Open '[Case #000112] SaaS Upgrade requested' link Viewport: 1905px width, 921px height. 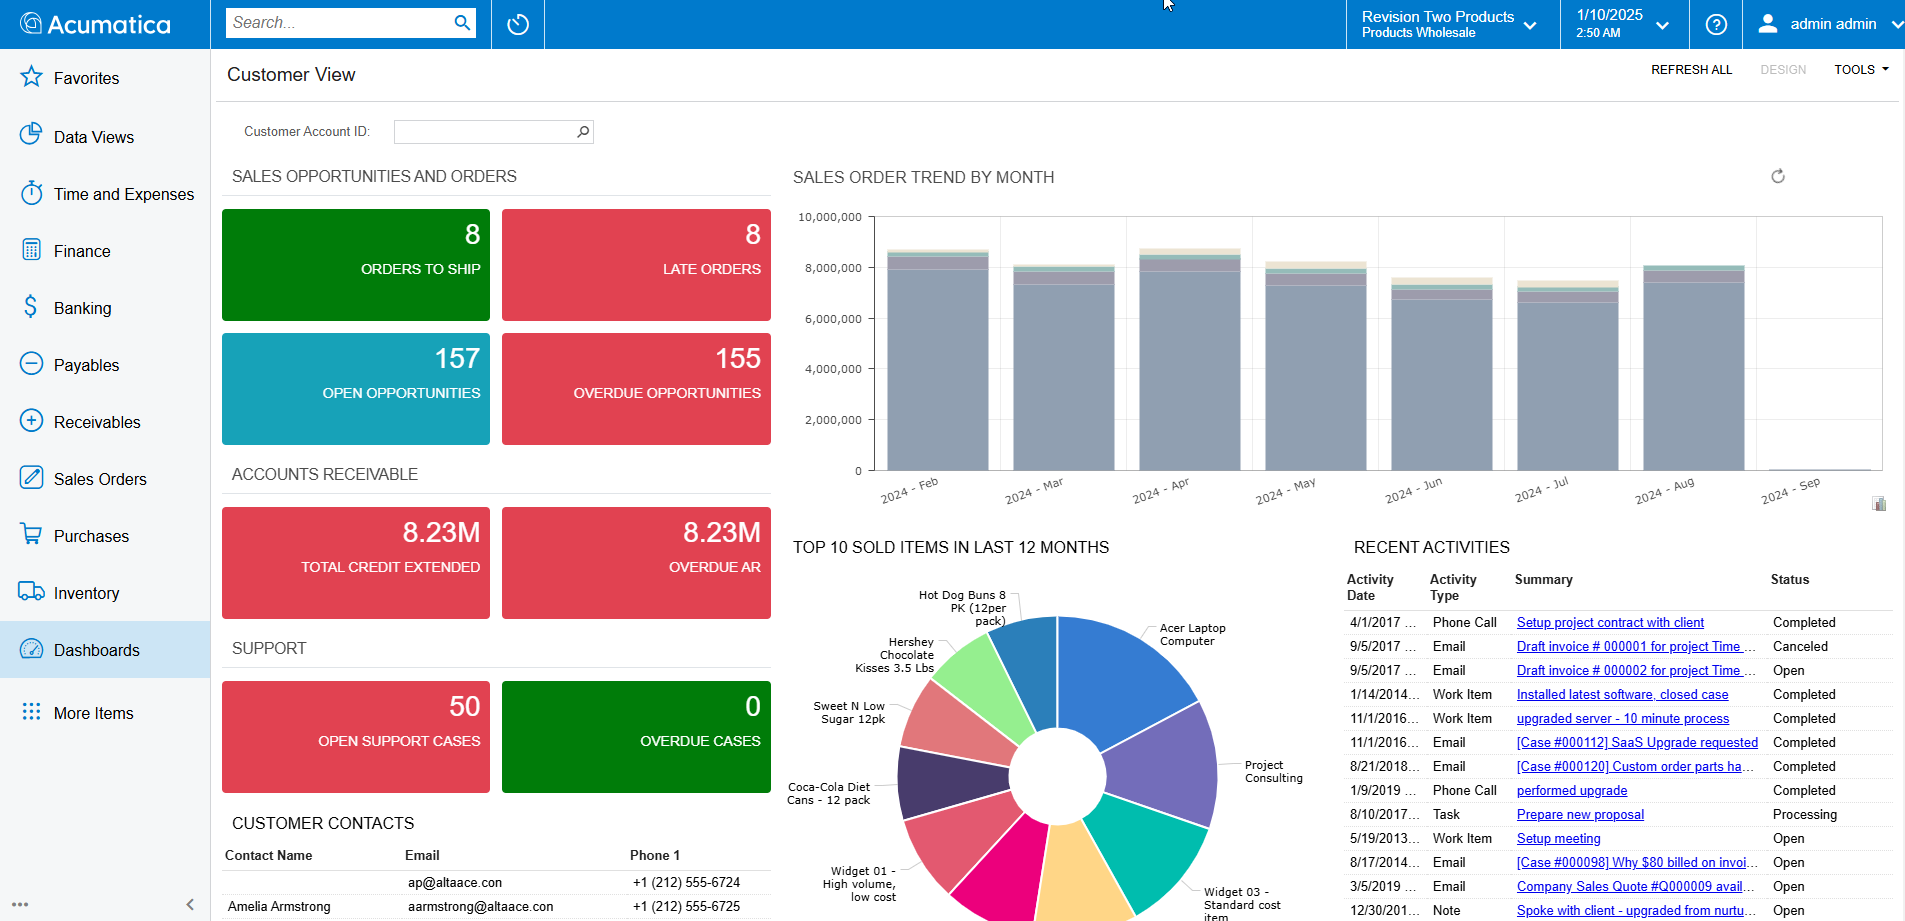tap(1637, 742)
